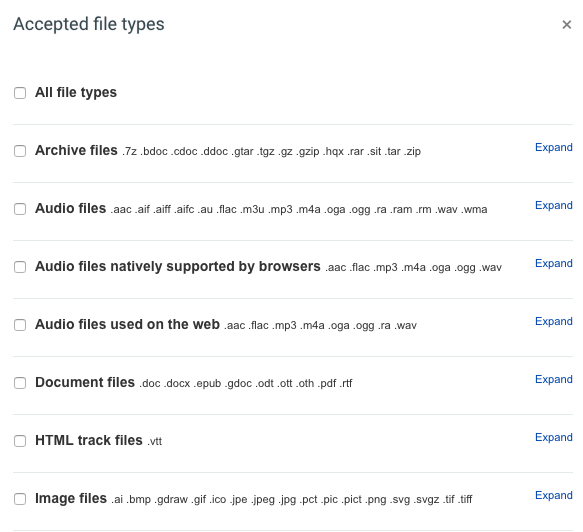This screenshot has width=583, height=532.
Task: Expand the Audio files group
Action: tap(554, 206)
